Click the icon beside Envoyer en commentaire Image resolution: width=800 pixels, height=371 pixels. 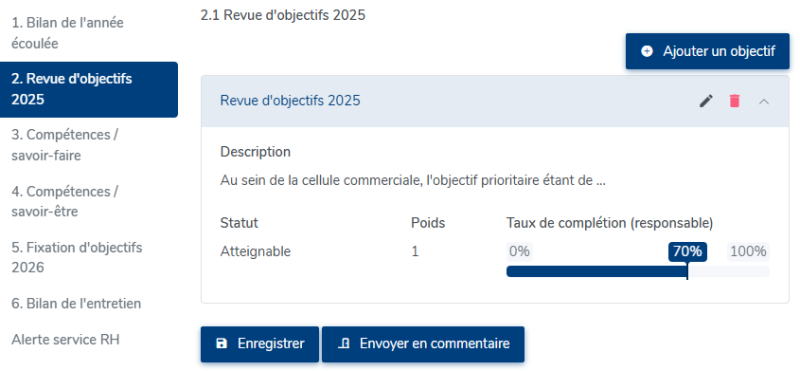click(x=344, y=344)
